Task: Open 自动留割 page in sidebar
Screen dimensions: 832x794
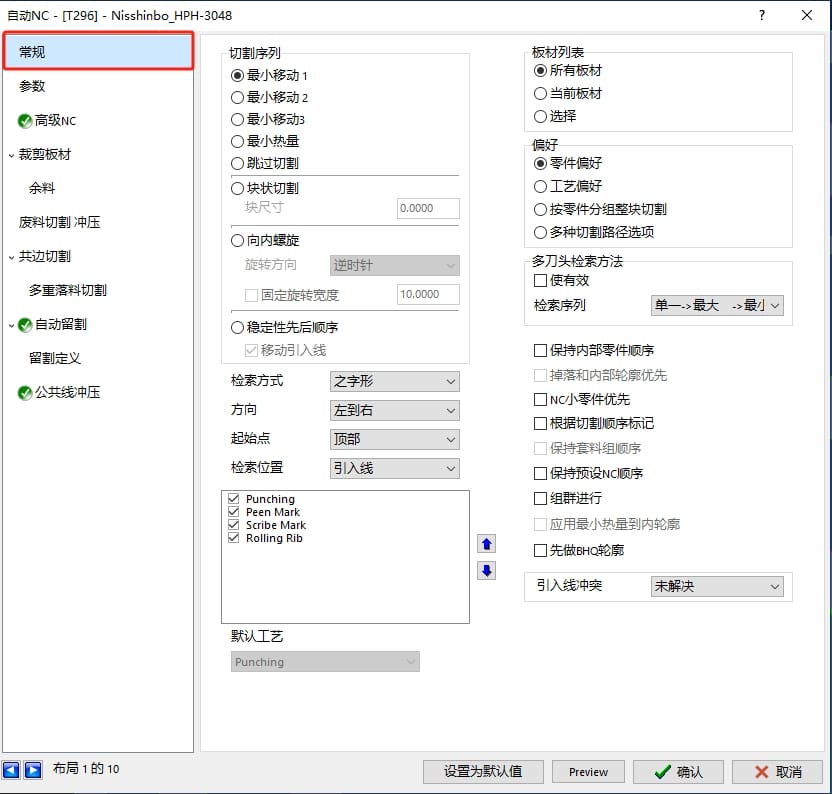Action: (60, 325)
